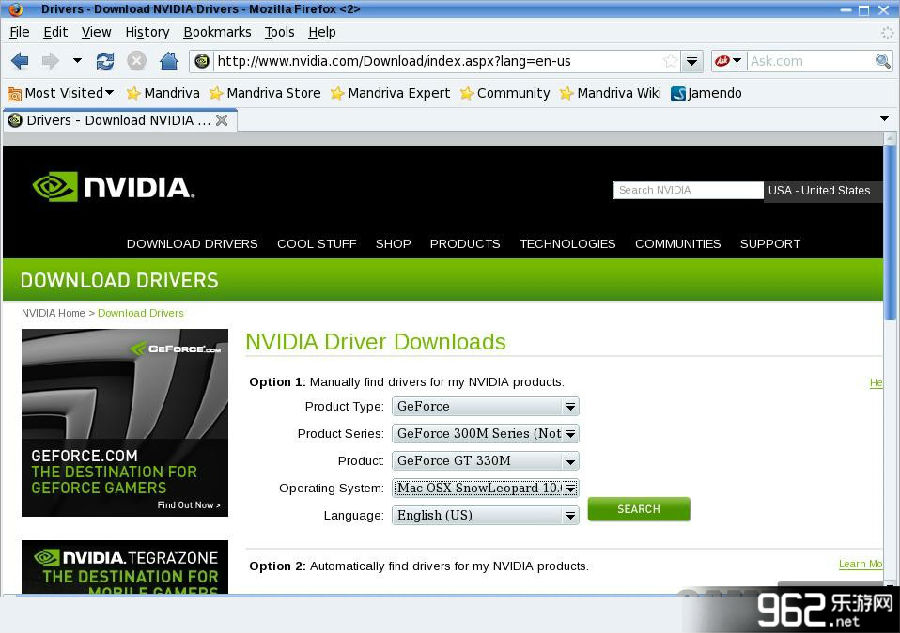The width and height of the screenshot is (900, 633).
Task: Click the search magnifier icon
Action: coord(883,61)
